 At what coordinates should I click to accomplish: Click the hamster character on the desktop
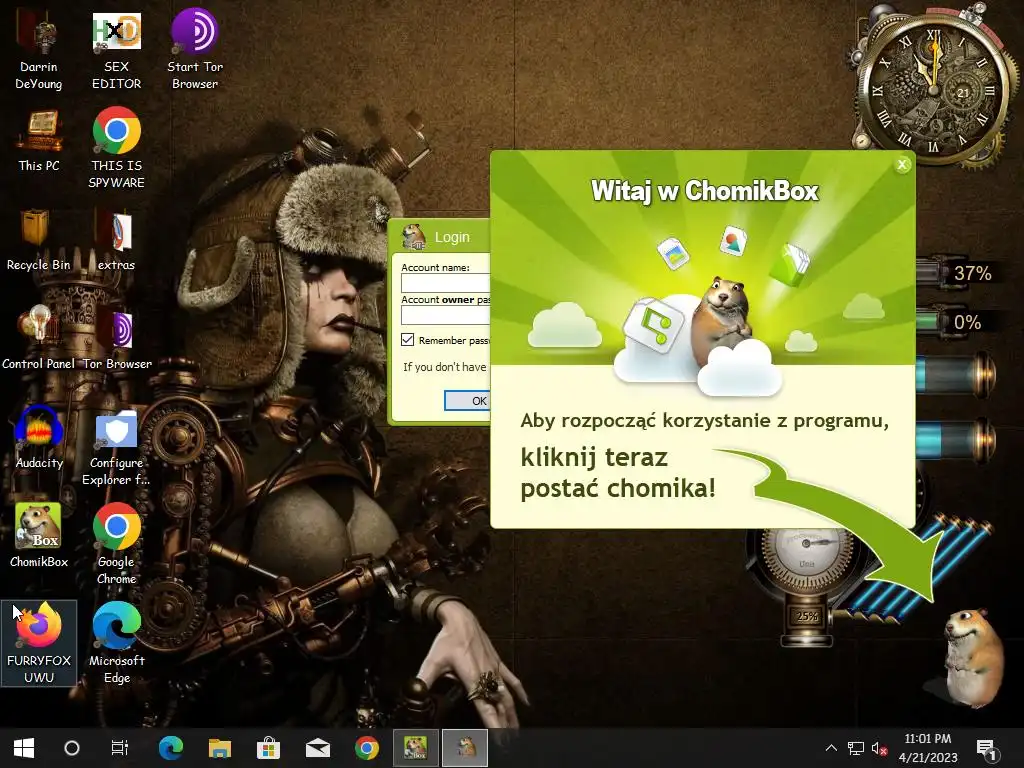click(973, 658)
